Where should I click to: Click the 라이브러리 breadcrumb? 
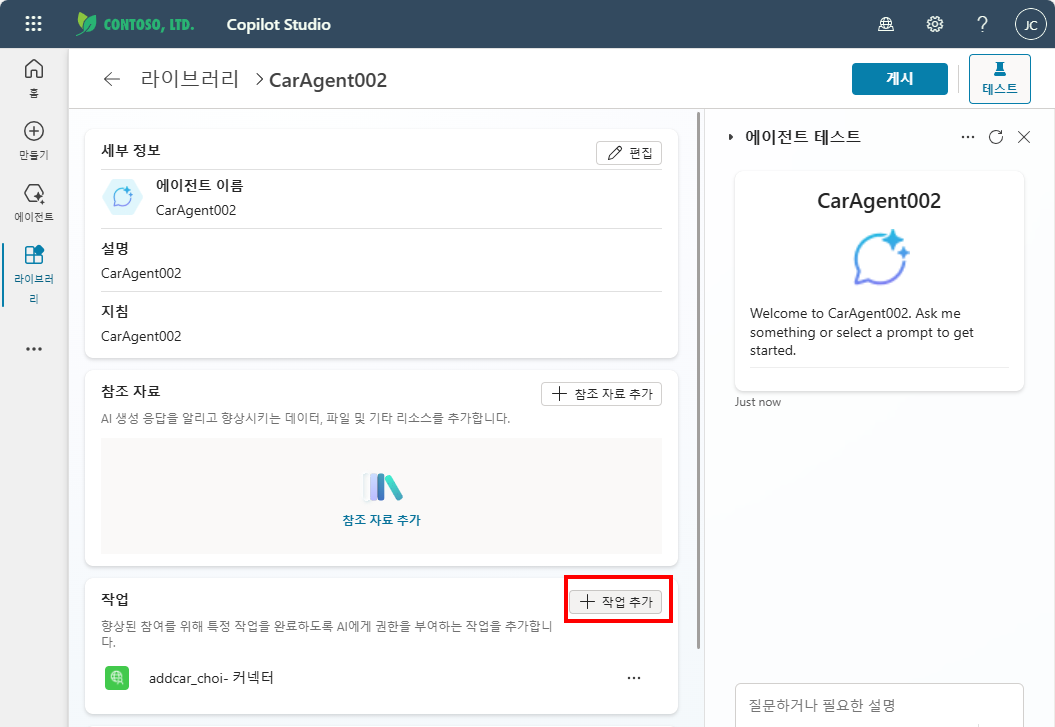190,79
